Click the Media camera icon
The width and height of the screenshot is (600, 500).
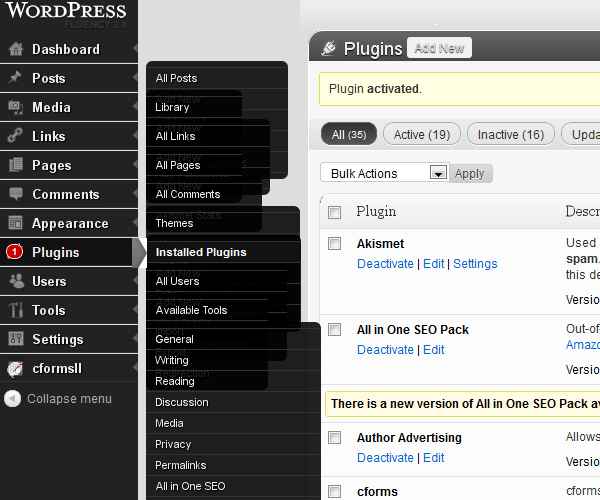pos(16,107)
